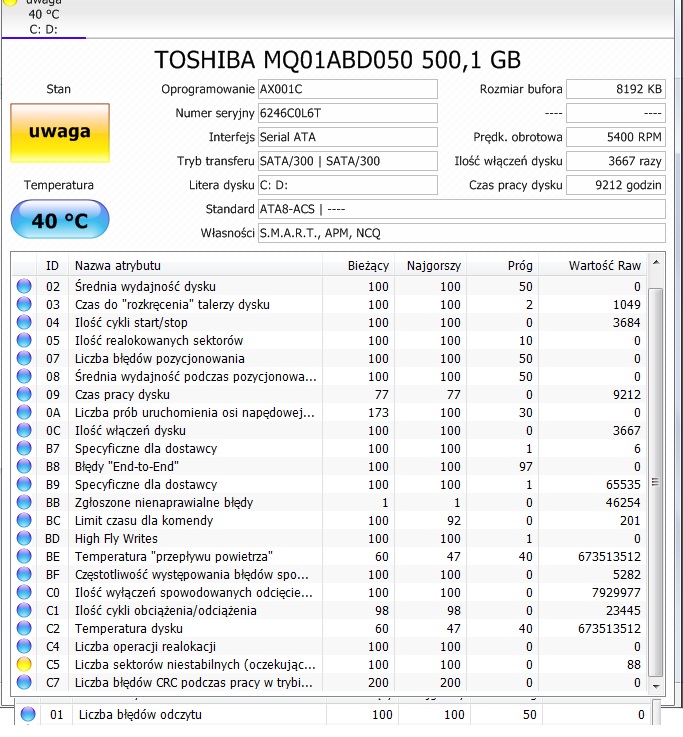683x737 pixels.
Task: Click the blue status icon for attribute C1
Action: (24, 611)
